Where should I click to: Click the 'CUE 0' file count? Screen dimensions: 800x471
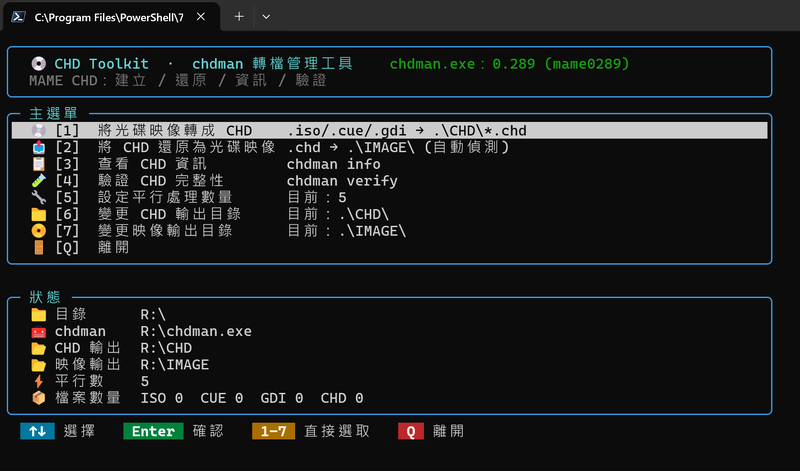(x=221, y=398)
